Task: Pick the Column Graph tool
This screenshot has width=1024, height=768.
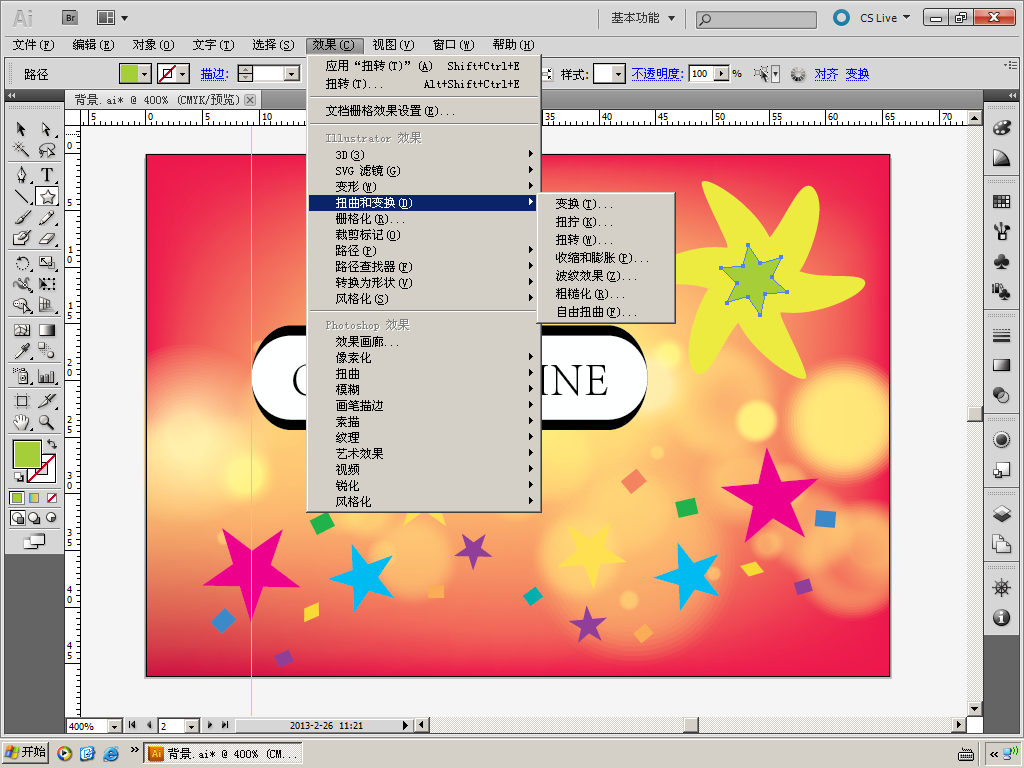Action: pos(46,376)
